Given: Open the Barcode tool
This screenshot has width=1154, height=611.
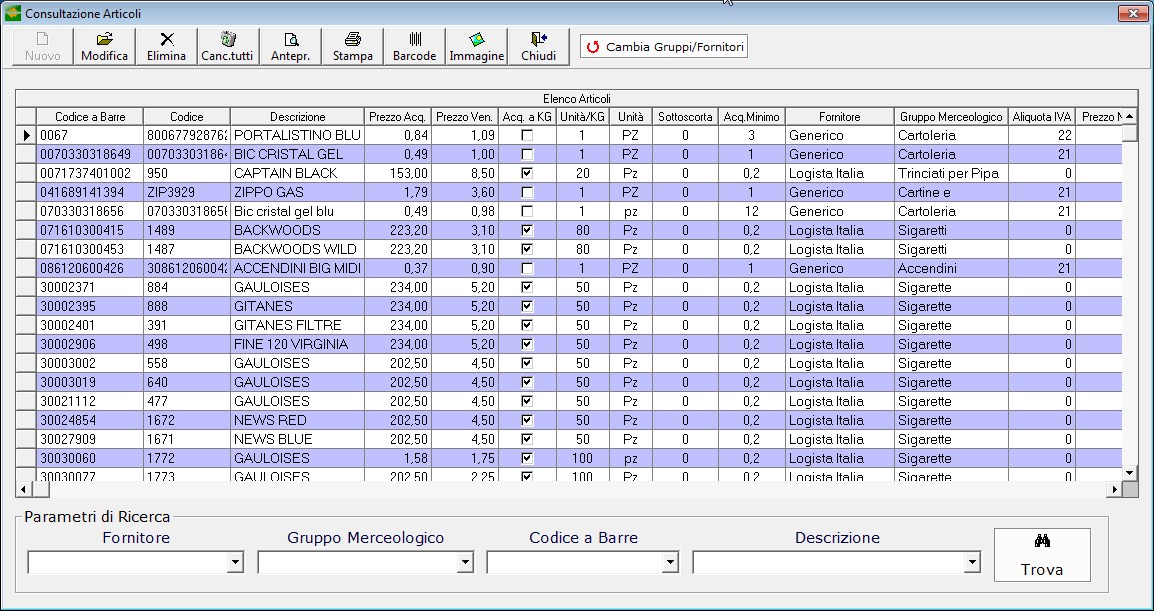Looking at the screenshot, I should [x=414, y=47].
